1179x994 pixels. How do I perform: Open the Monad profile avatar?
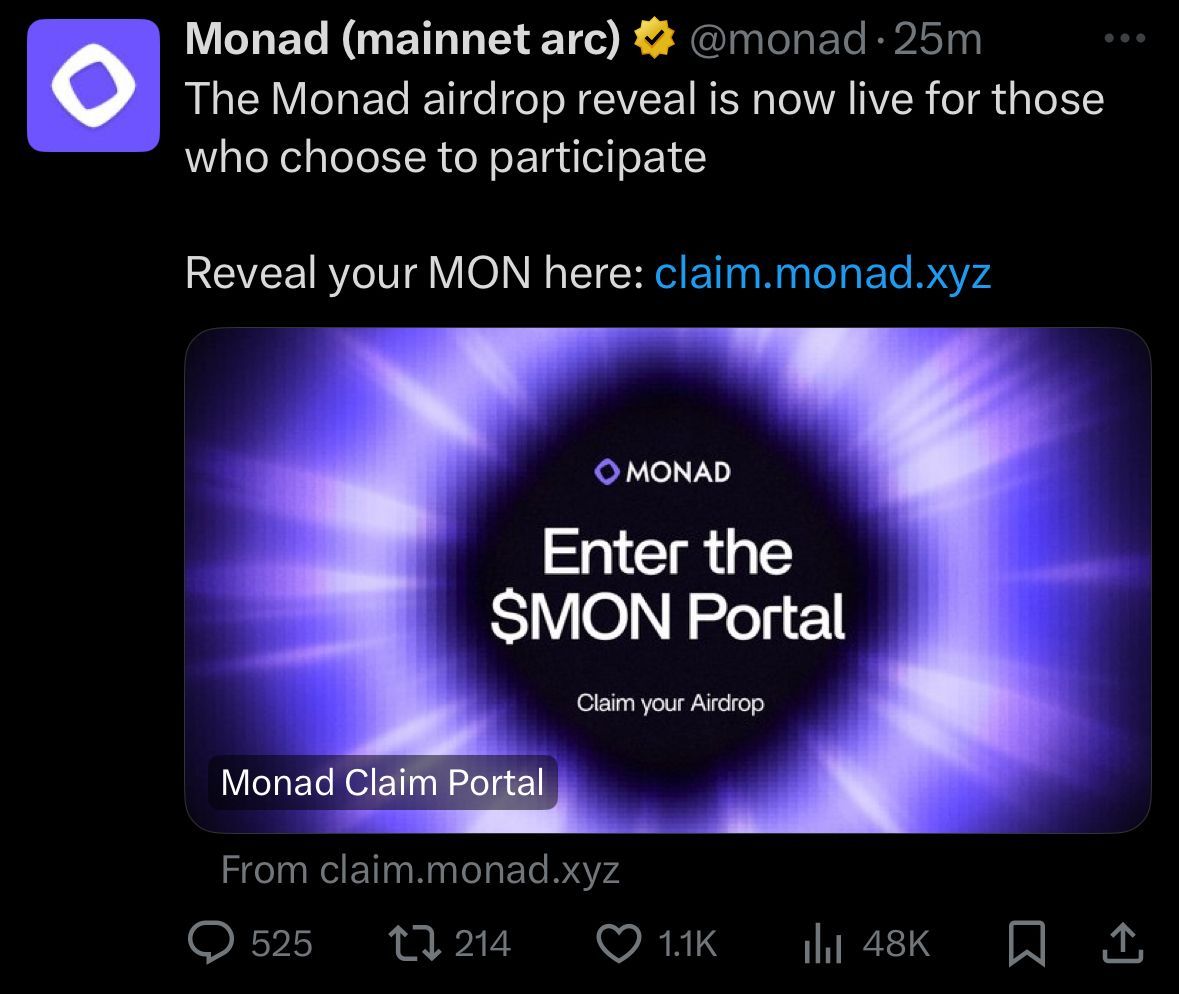tap(93, 85)
